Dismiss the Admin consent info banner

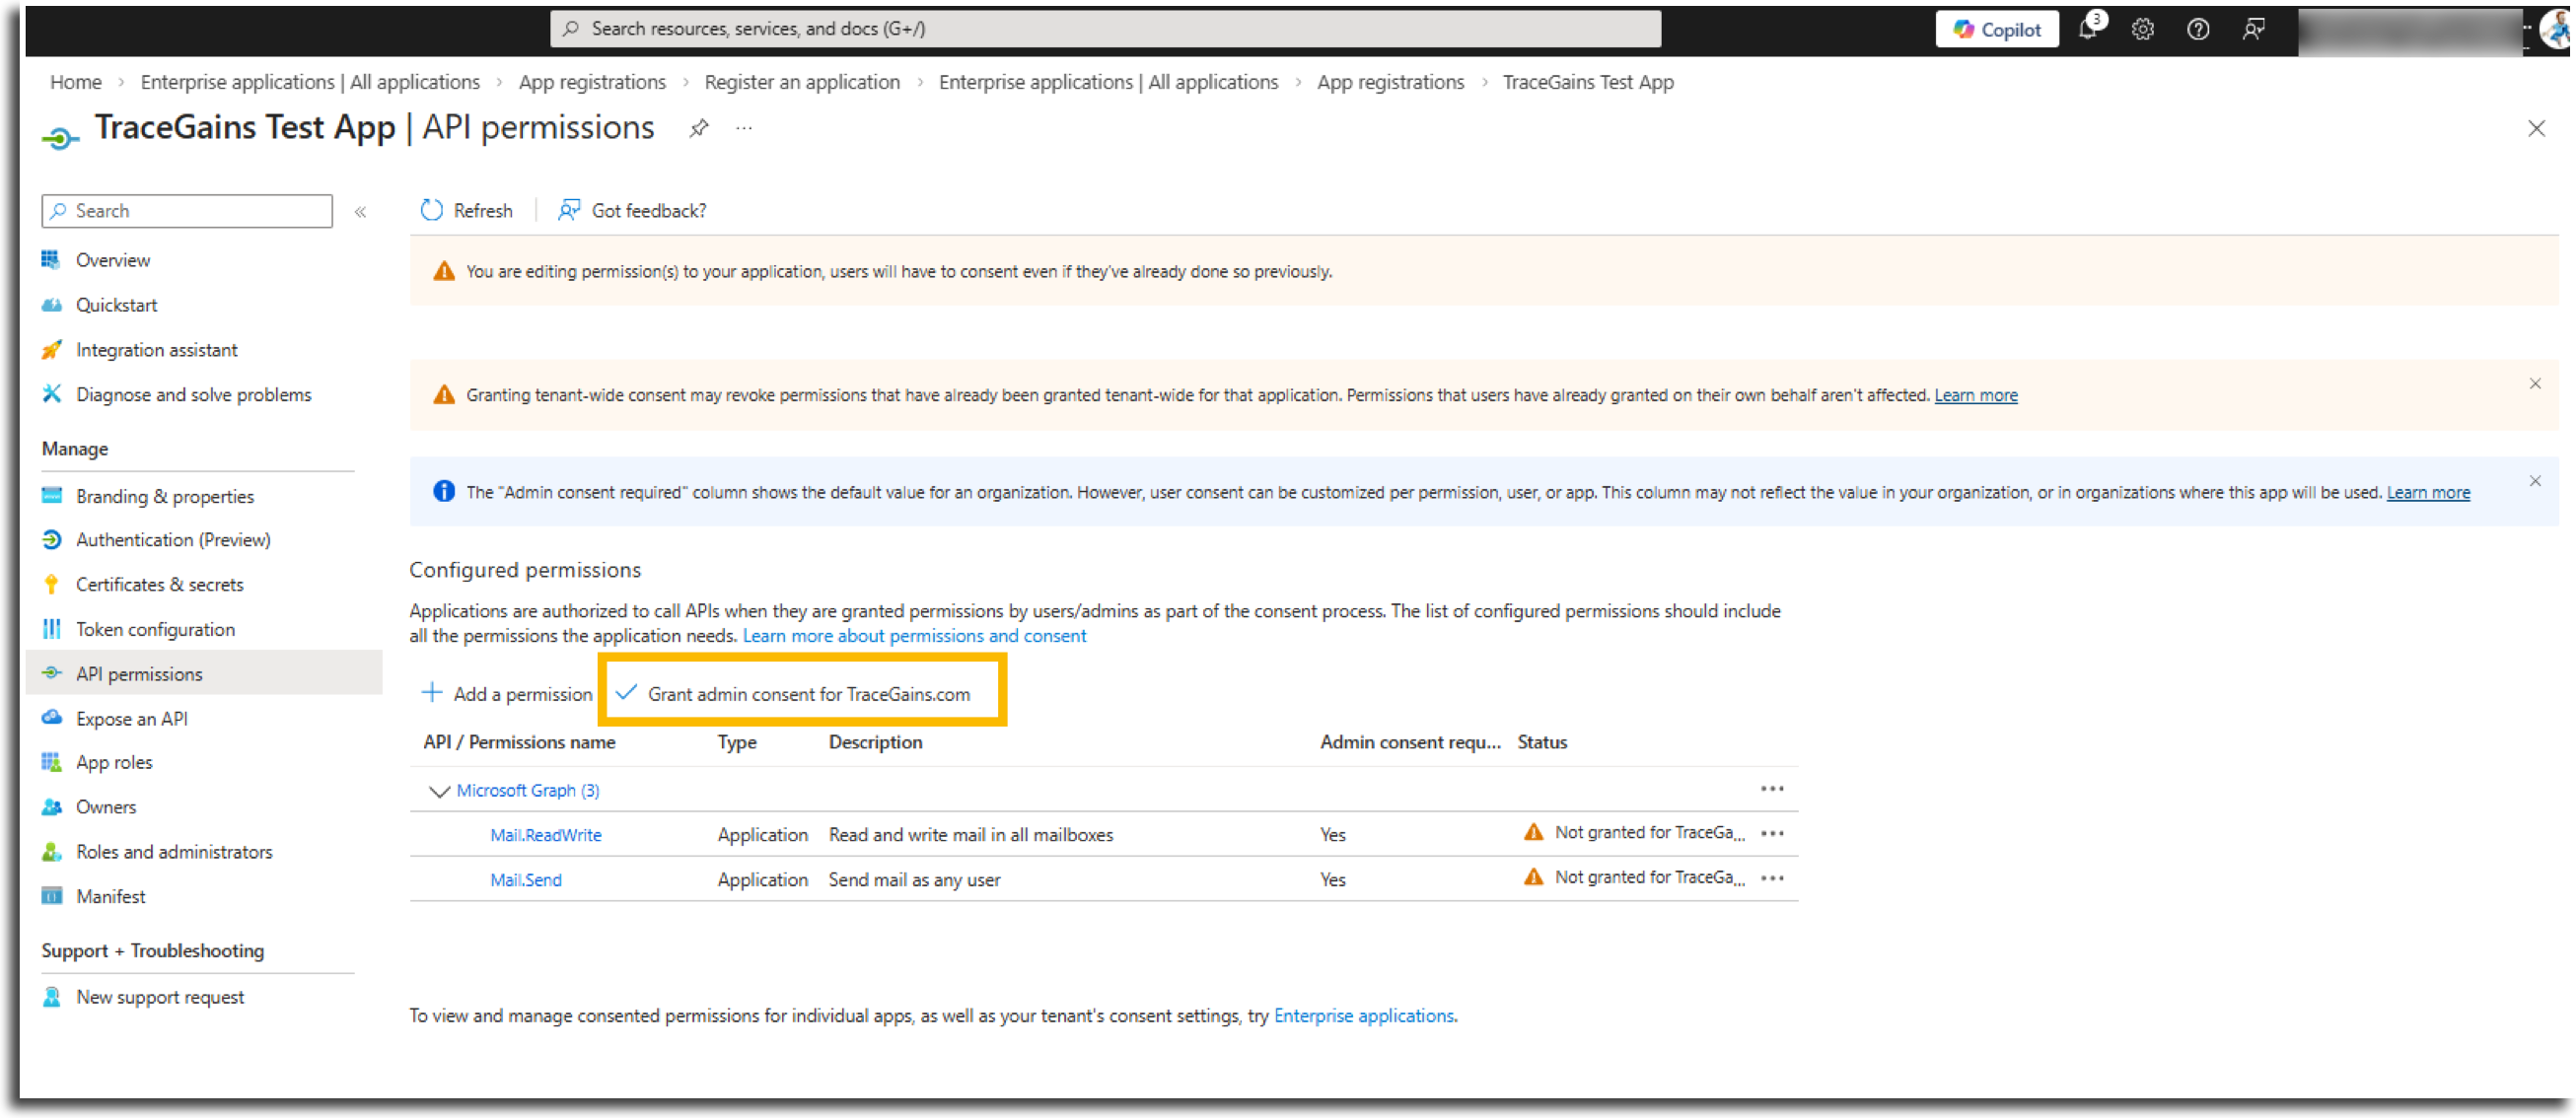[2534, 482]
